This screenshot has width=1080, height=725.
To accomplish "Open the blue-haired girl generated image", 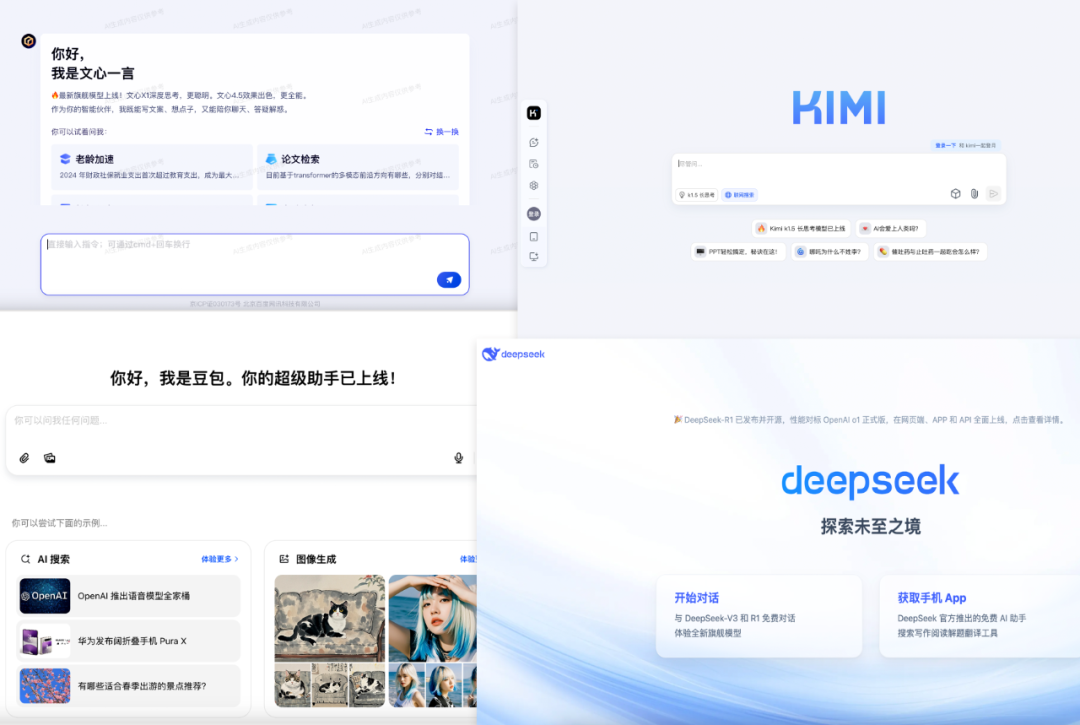I will coord(433,618).
